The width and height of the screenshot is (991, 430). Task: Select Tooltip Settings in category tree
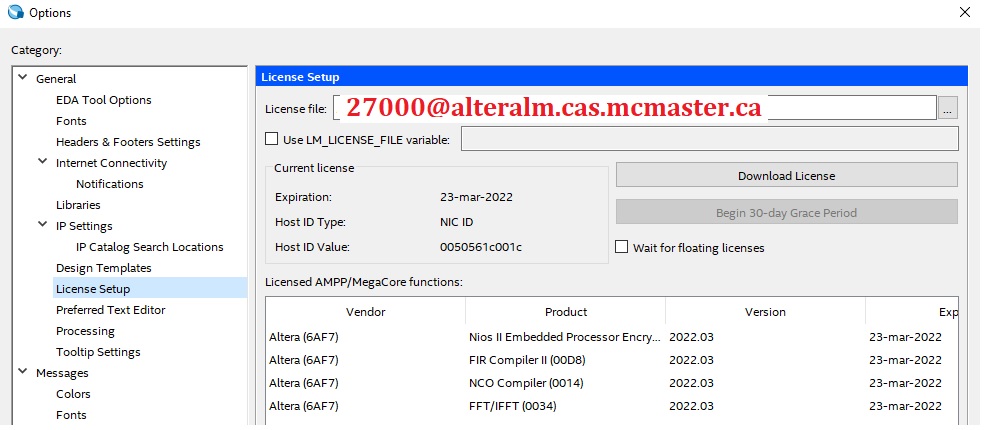coord(98,352)
